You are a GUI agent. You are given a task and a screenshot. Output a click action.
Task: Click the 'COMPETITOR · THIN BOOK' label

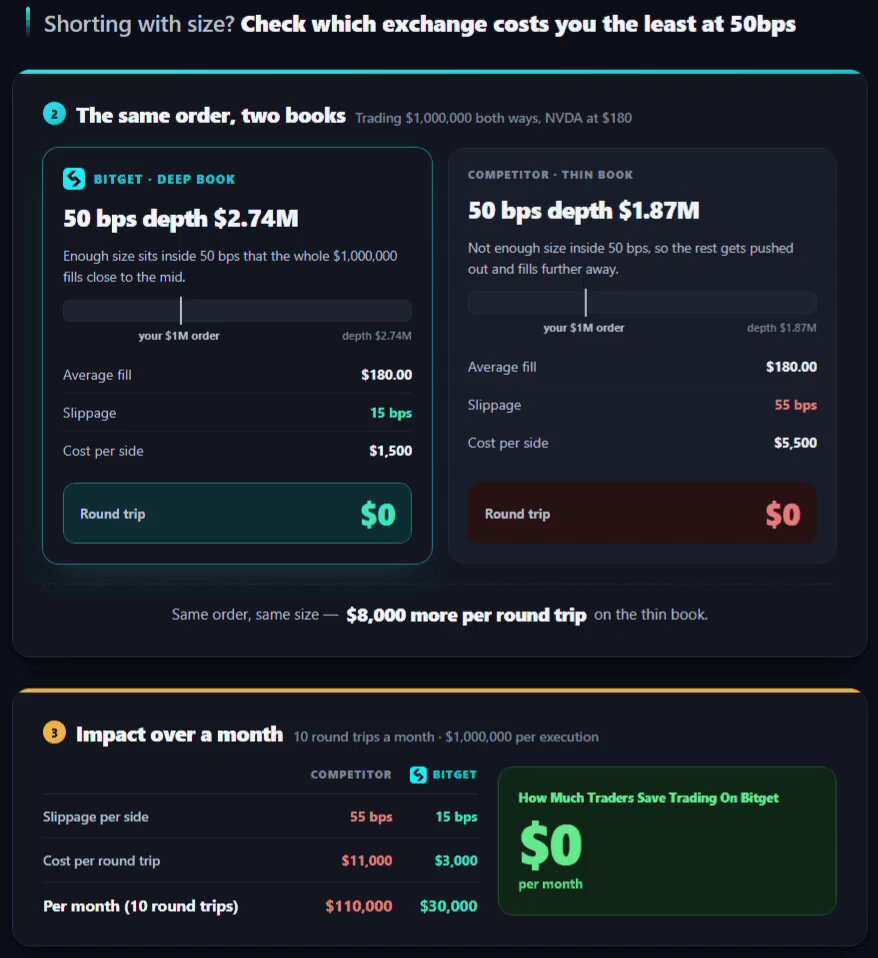coord(551,175)
